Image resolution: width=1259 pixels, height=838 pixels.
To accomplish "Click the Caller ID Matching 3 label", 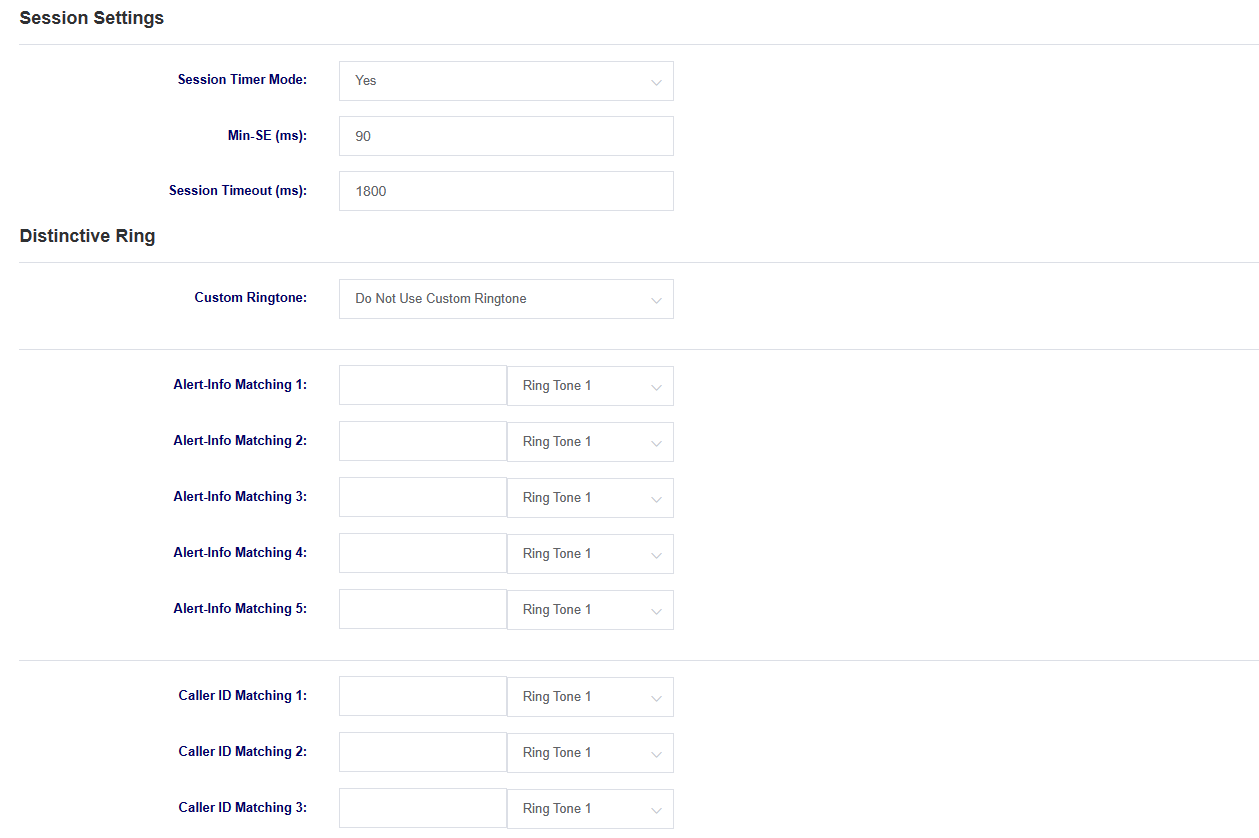I will click(243, 807).
